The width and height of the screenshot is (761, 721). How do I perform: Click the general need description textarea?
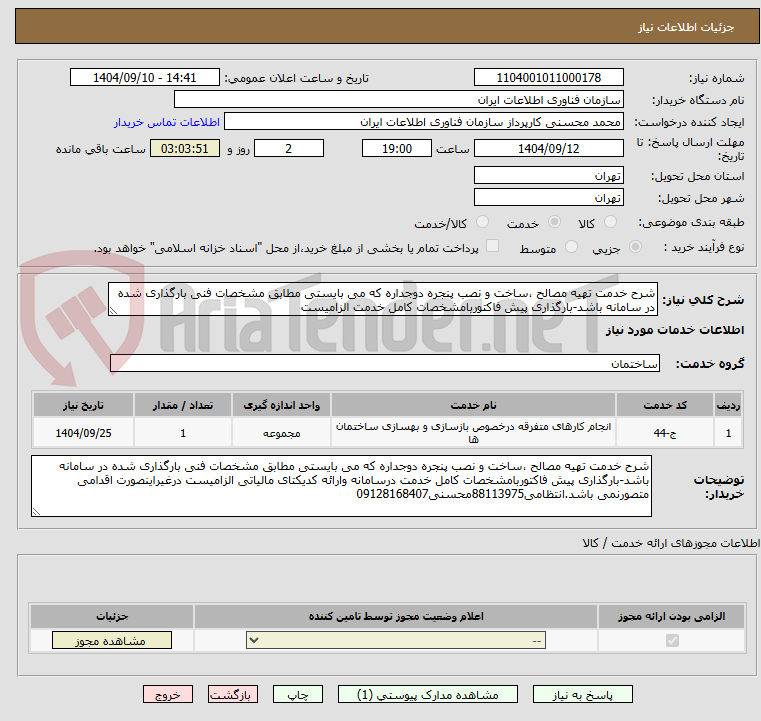point(382,300)
